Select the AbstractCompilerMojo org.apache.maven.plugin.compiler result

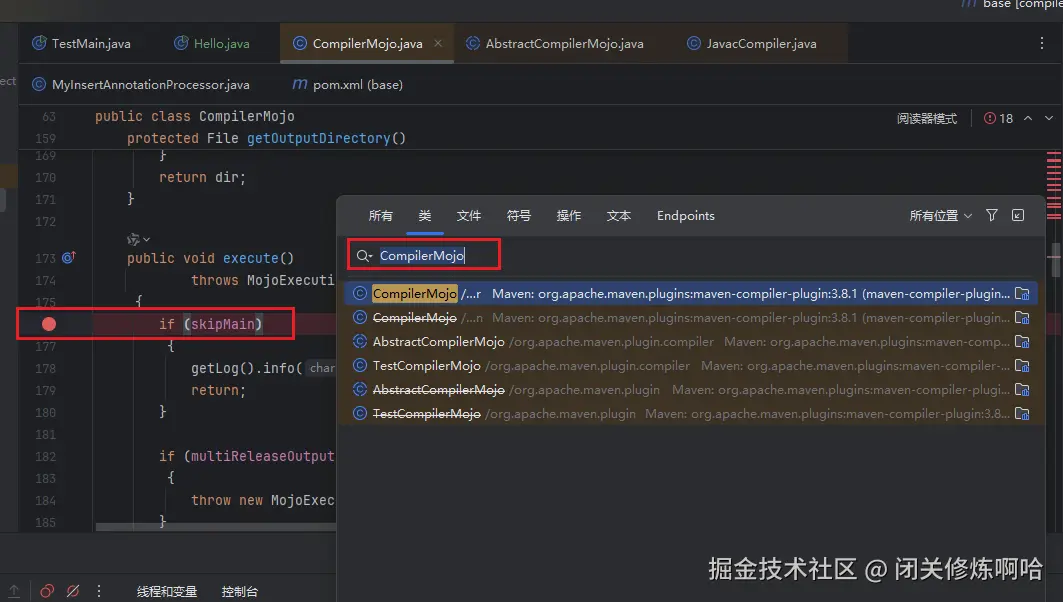691,342
